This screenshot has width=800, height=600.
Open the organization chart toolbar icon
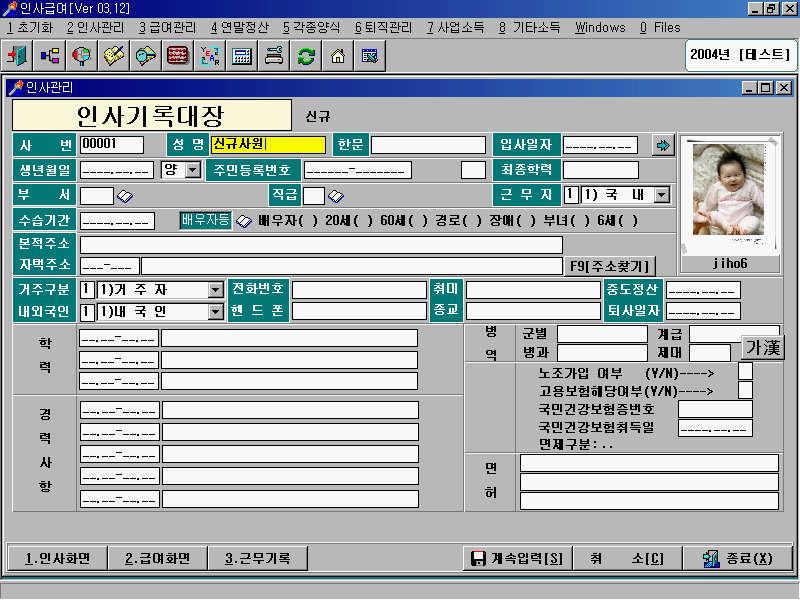point(50,55)
